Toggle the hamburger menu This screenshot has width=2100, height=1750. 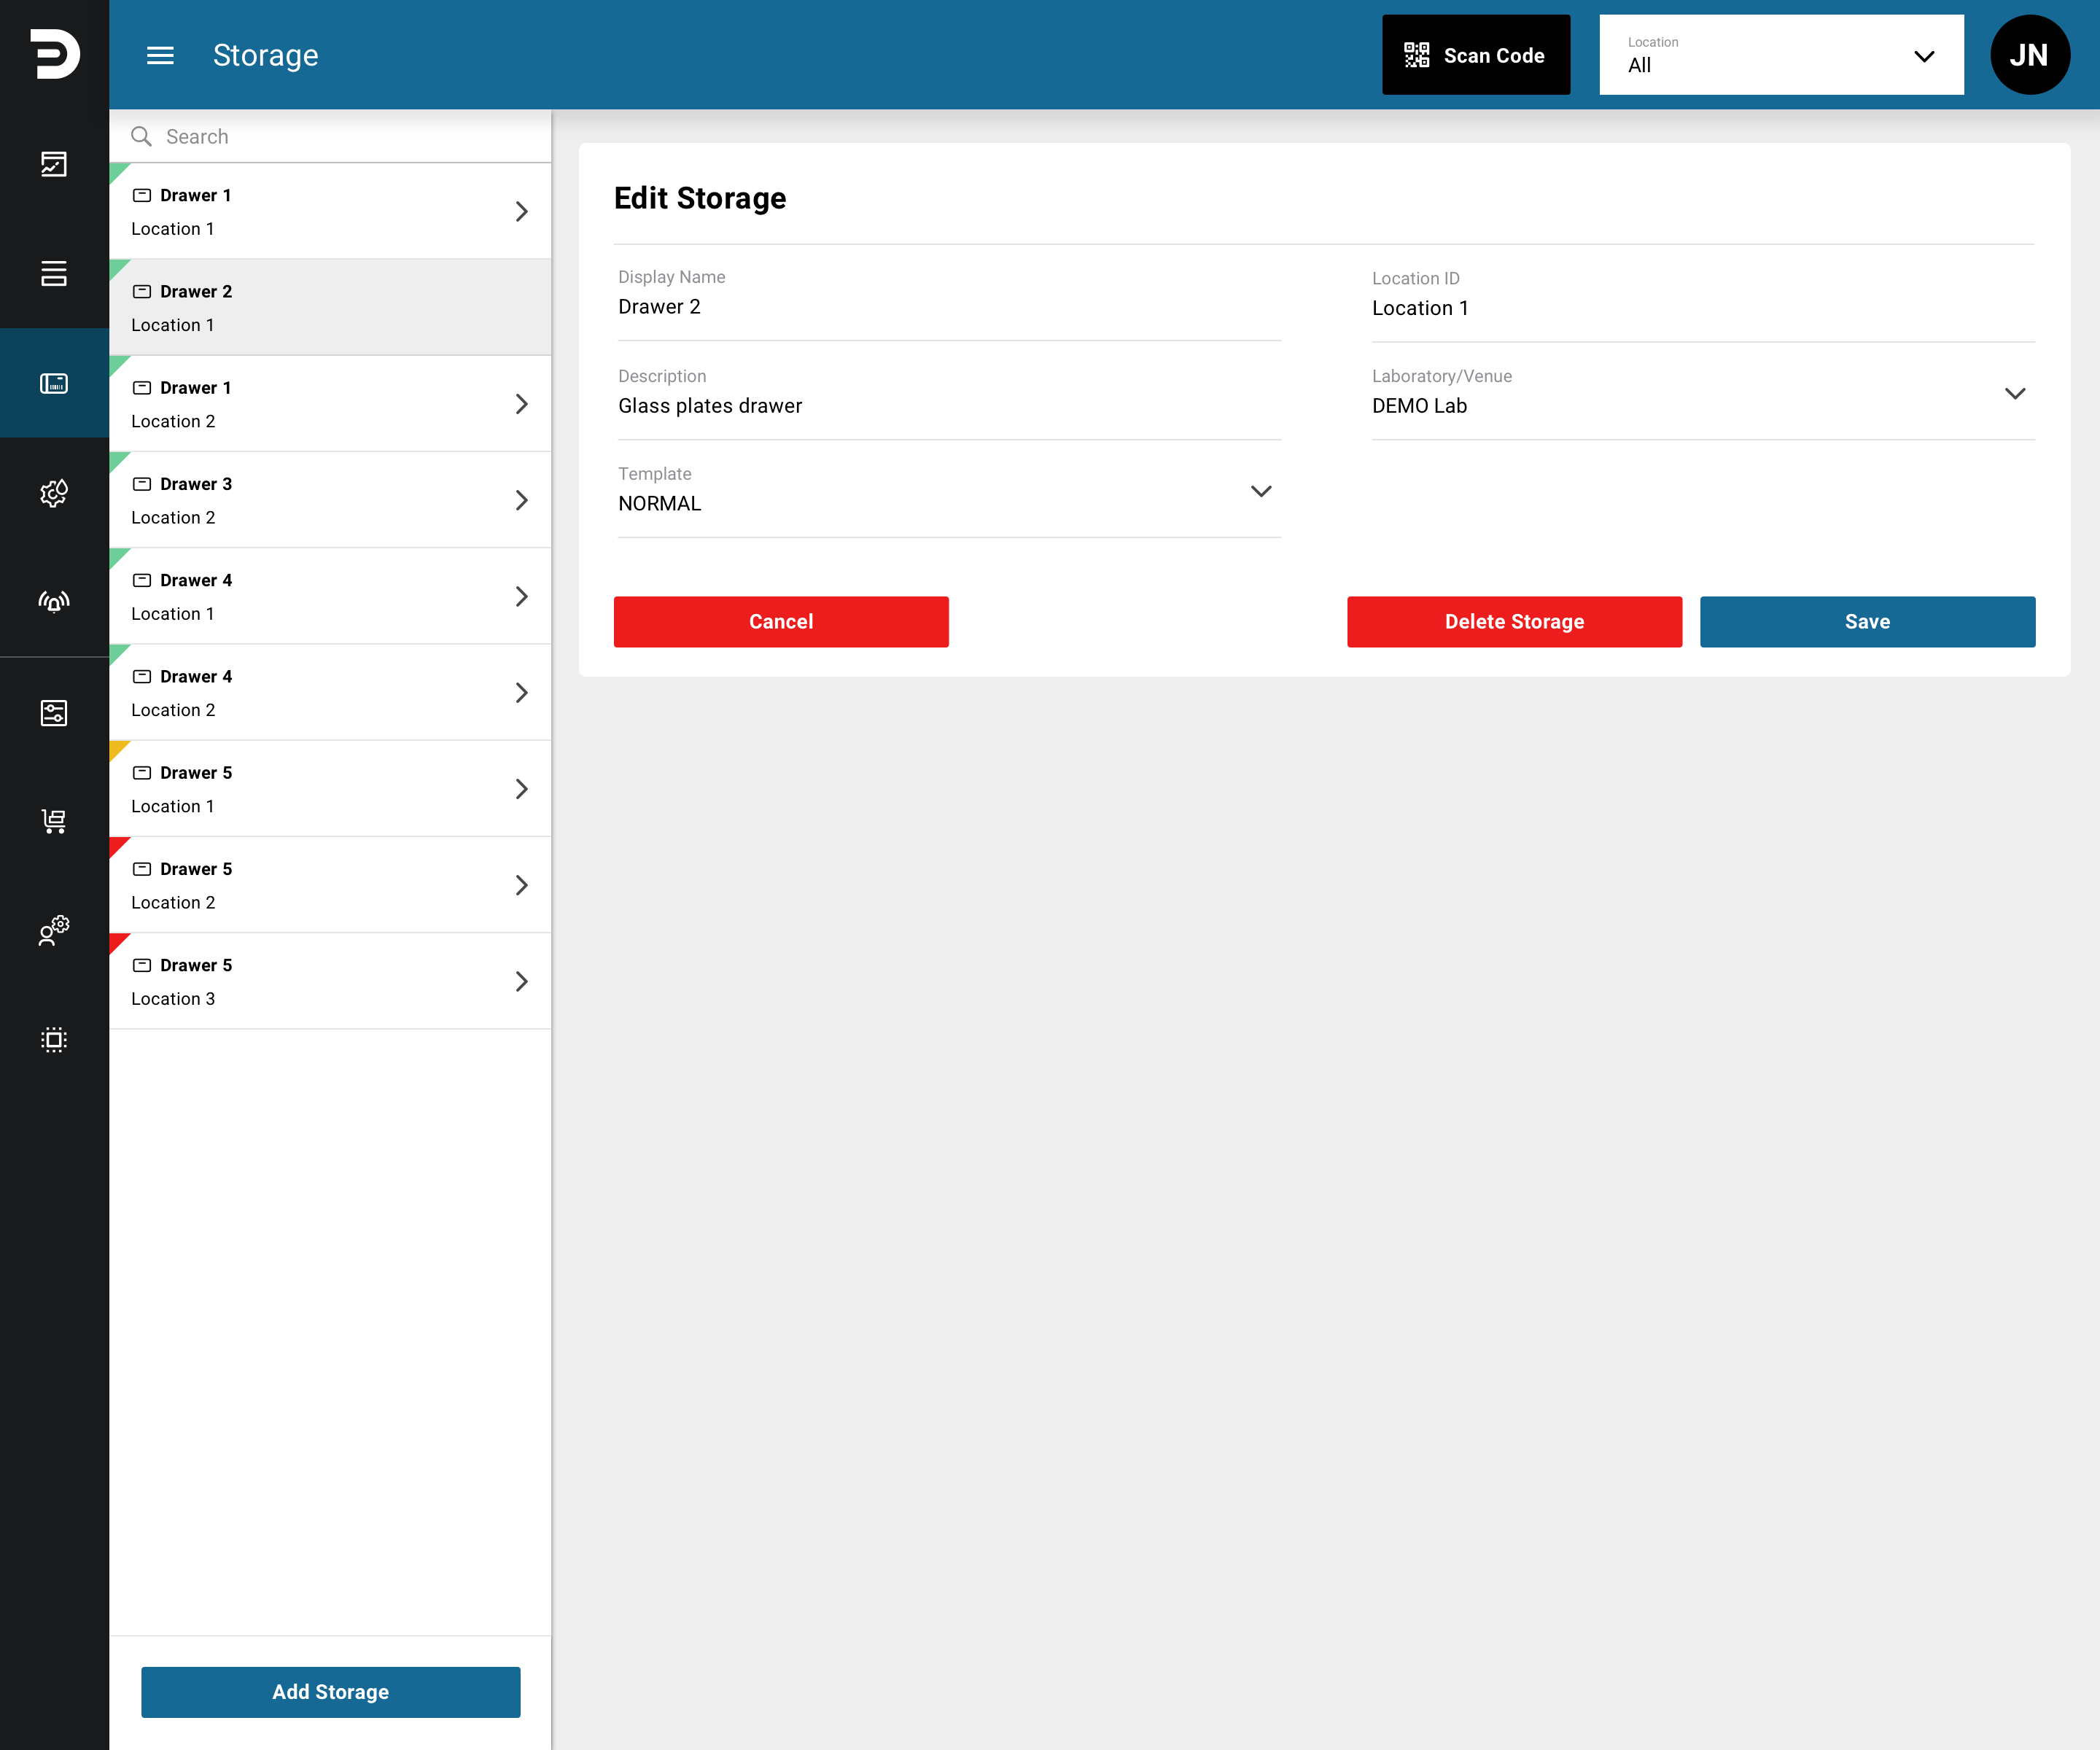pos(160,55)
